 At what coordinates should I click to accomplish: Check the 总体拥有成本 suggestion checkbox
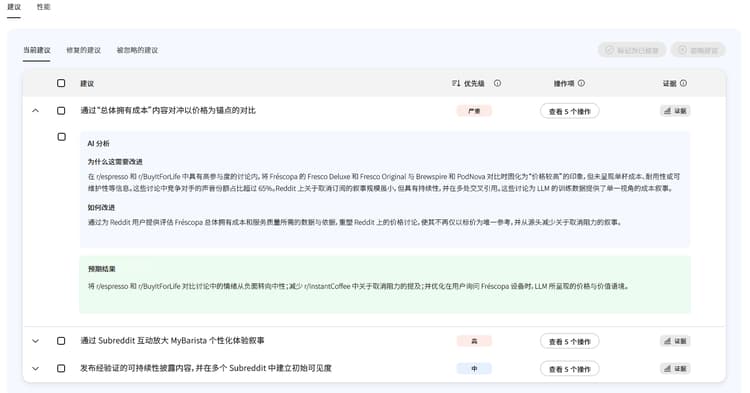coord(61,111)
